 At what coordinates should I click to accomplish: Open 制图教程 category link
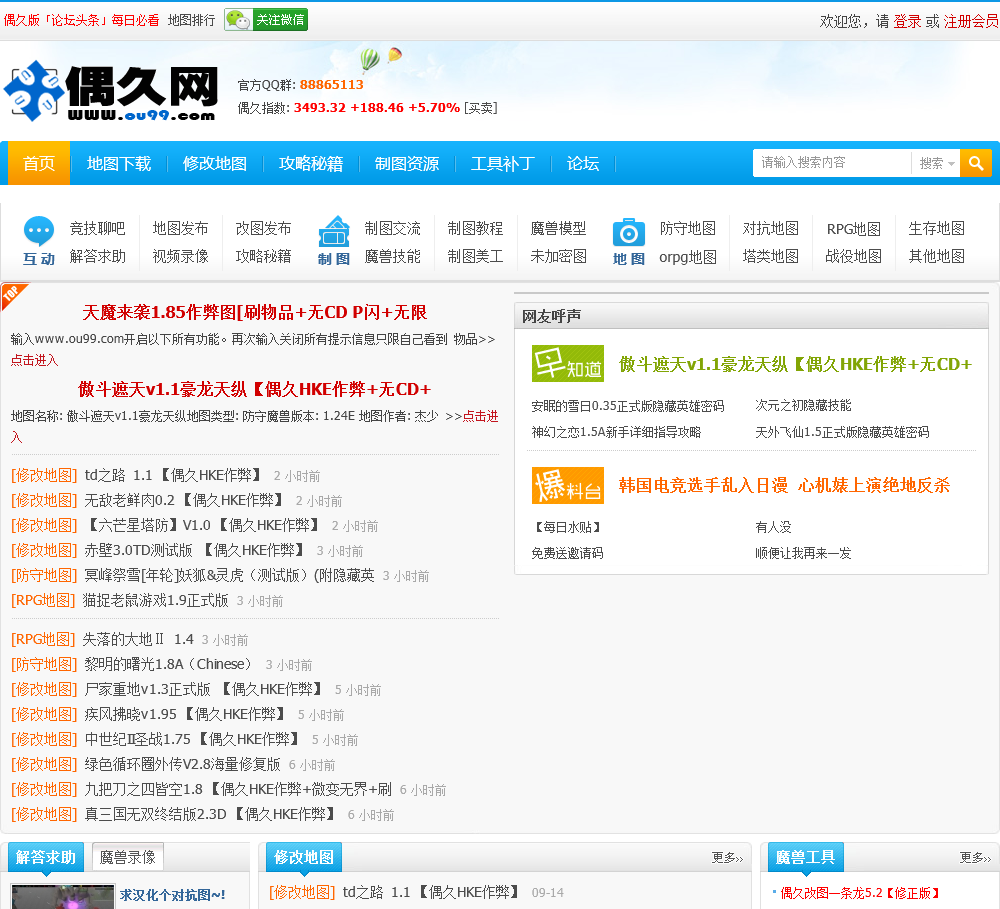click(475, 228)
